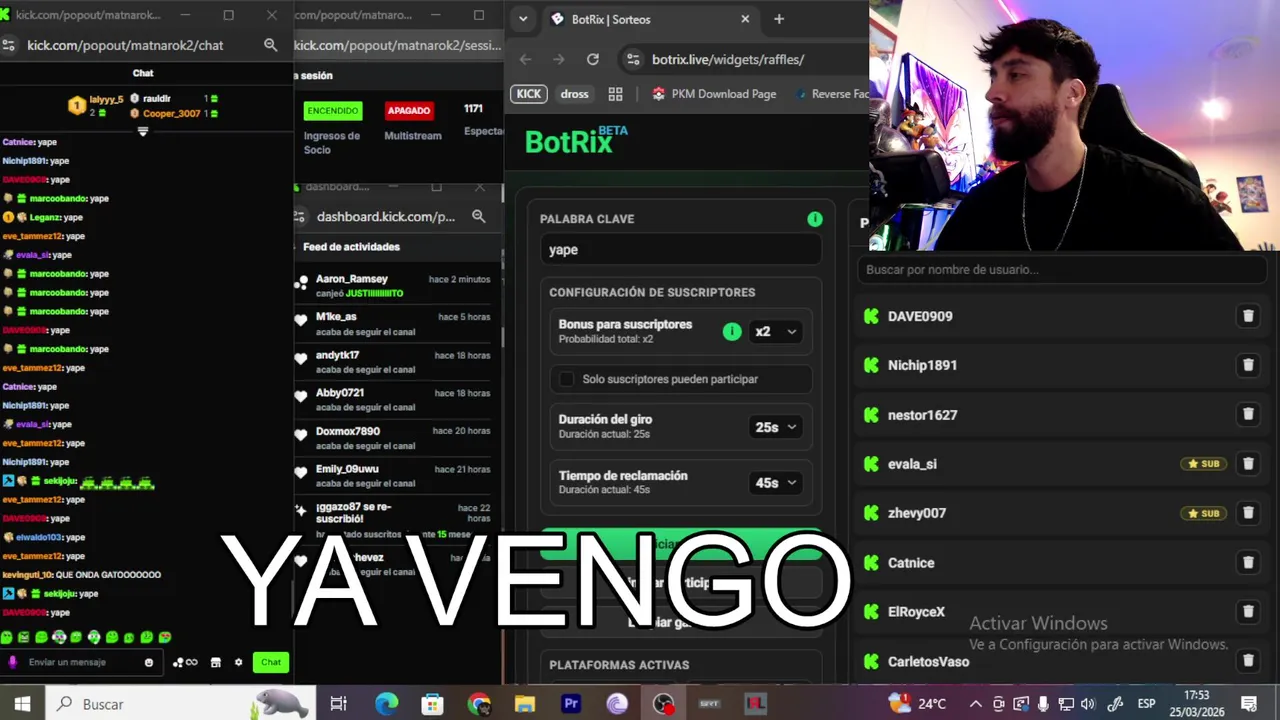
Task: Open the Windows Start menu
Action: (22, 704)
